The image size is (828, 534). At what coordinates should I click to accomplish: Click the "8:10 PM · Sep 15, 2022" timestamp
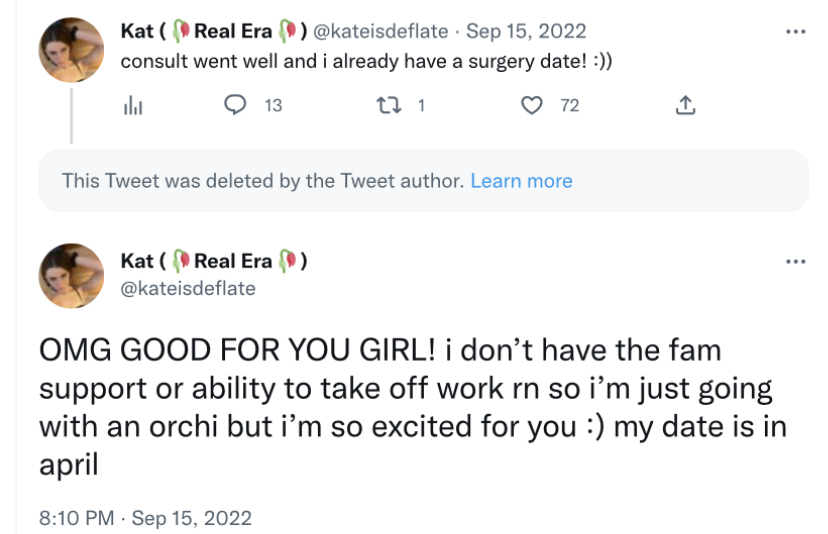145,518
